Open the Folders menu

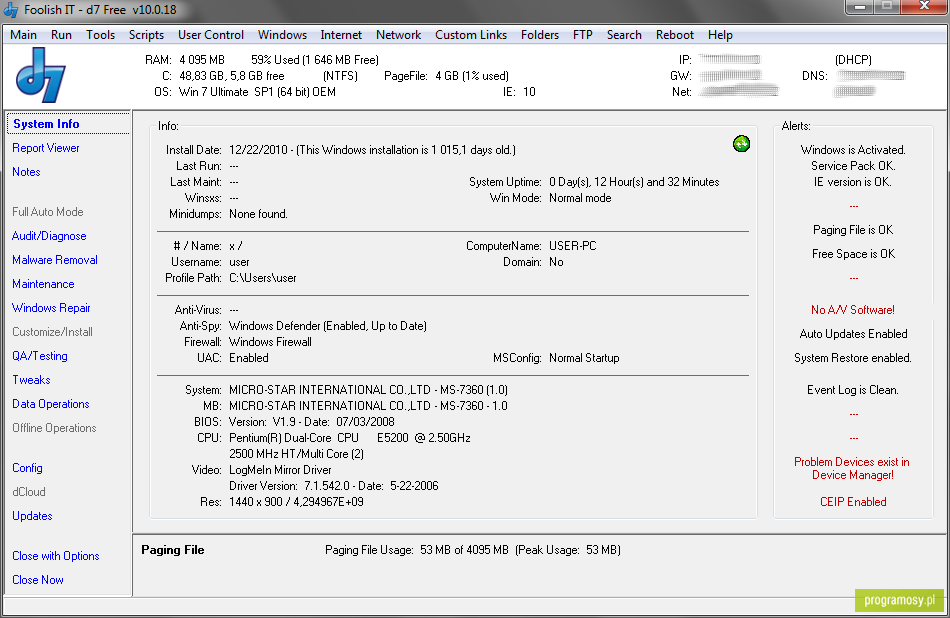point(540,35)
